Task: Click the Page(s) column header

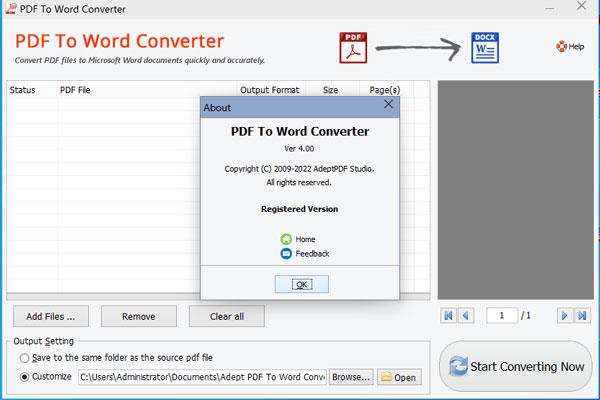Action: [385, 90]
